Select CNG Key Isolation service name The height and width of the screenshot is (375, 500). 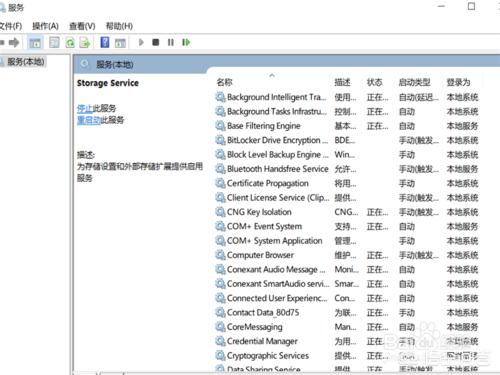click(259, 212)
